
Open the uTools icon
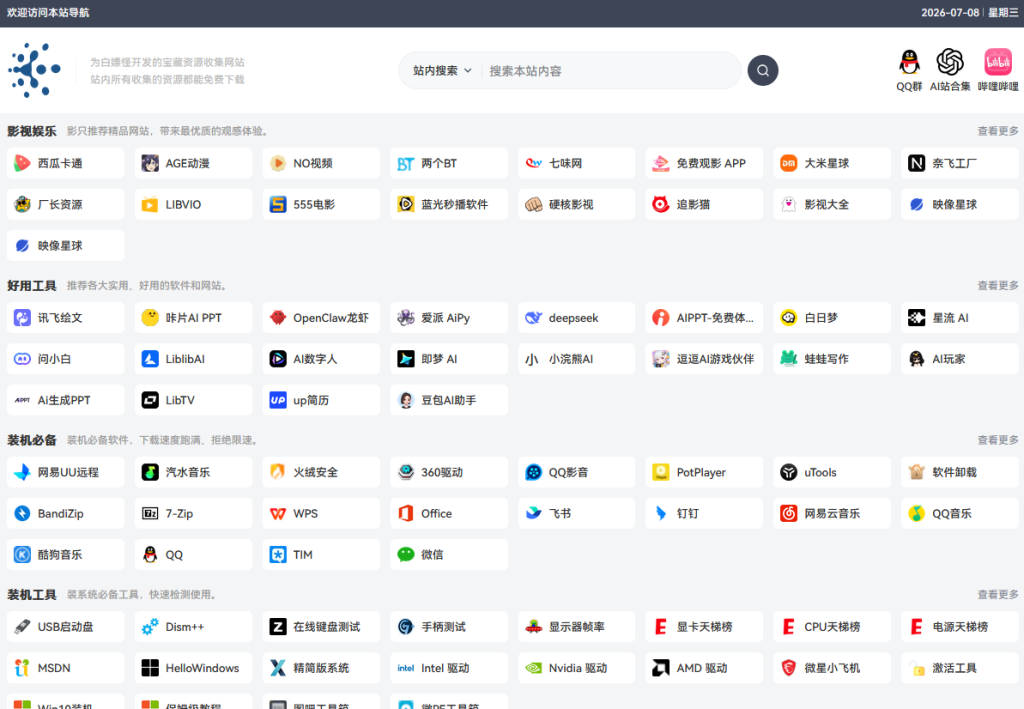(789, 473)
